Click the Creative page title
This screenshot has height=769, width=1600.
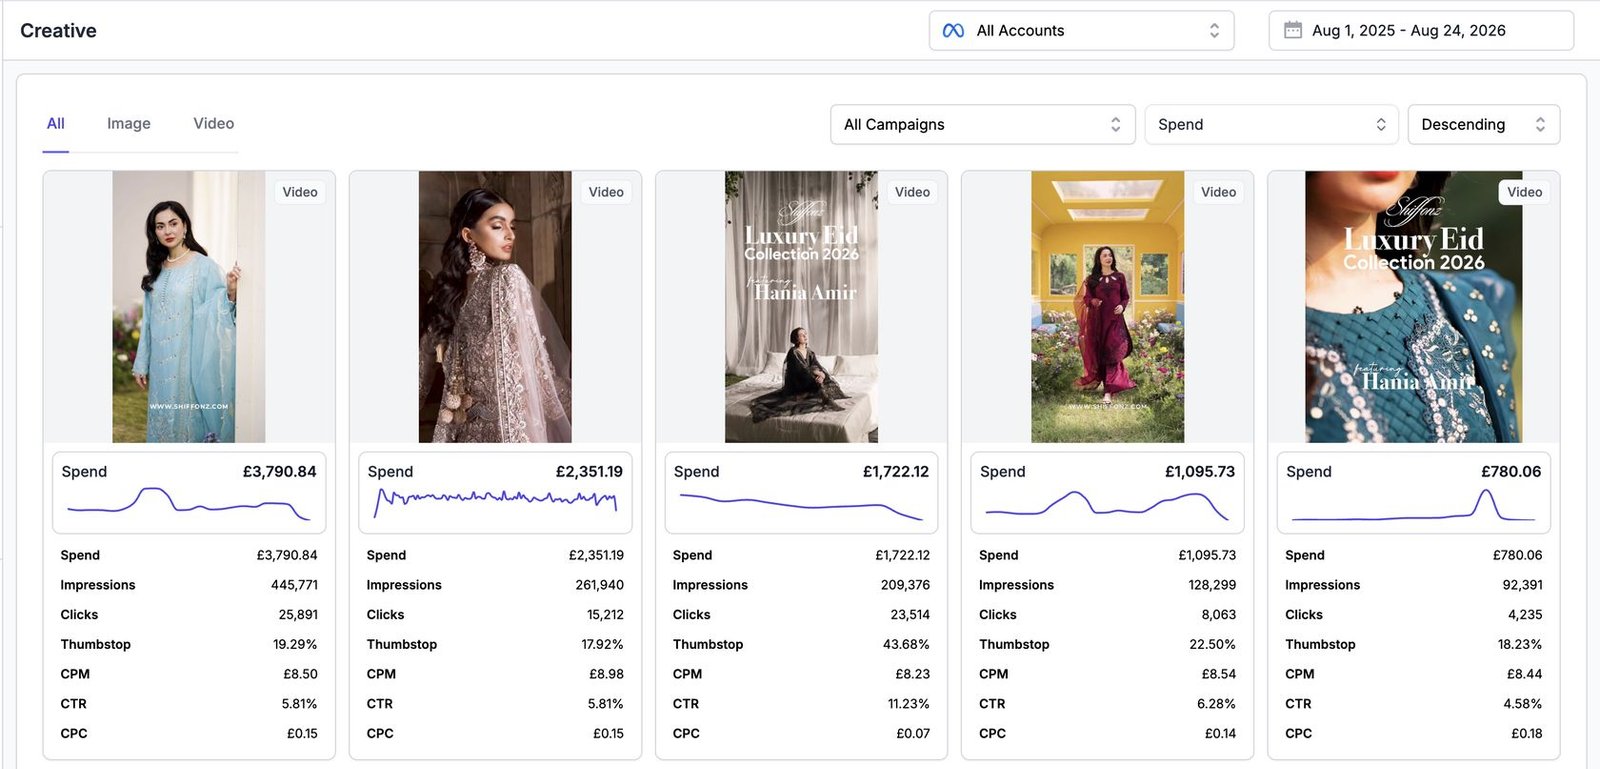58,31
